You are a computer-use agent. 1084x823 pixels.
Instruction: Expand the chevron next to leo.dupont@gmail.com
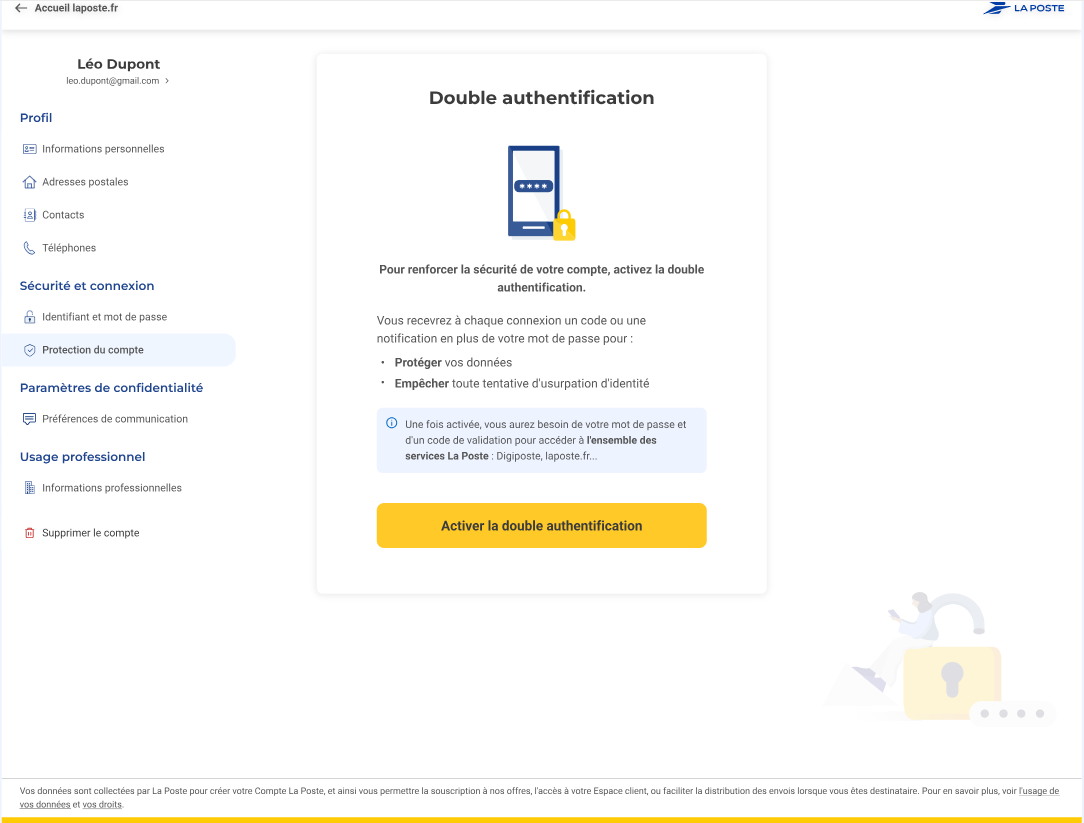coord(167,81)
